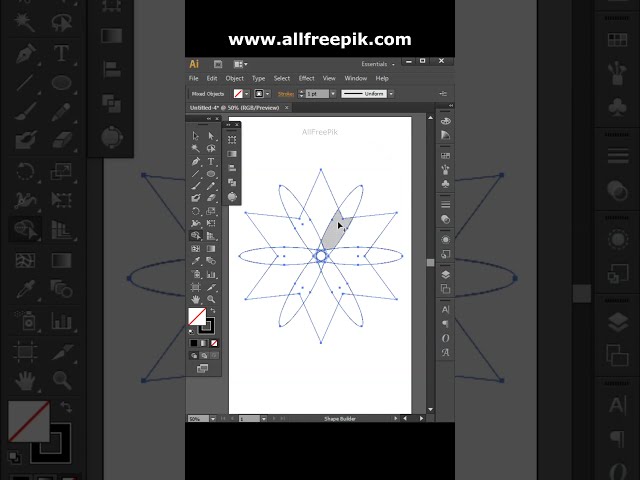Image resolution: width=640 pixels, height=480 pixels.
Task: Select the Paintbrush tool
Action: click(196, 186)
